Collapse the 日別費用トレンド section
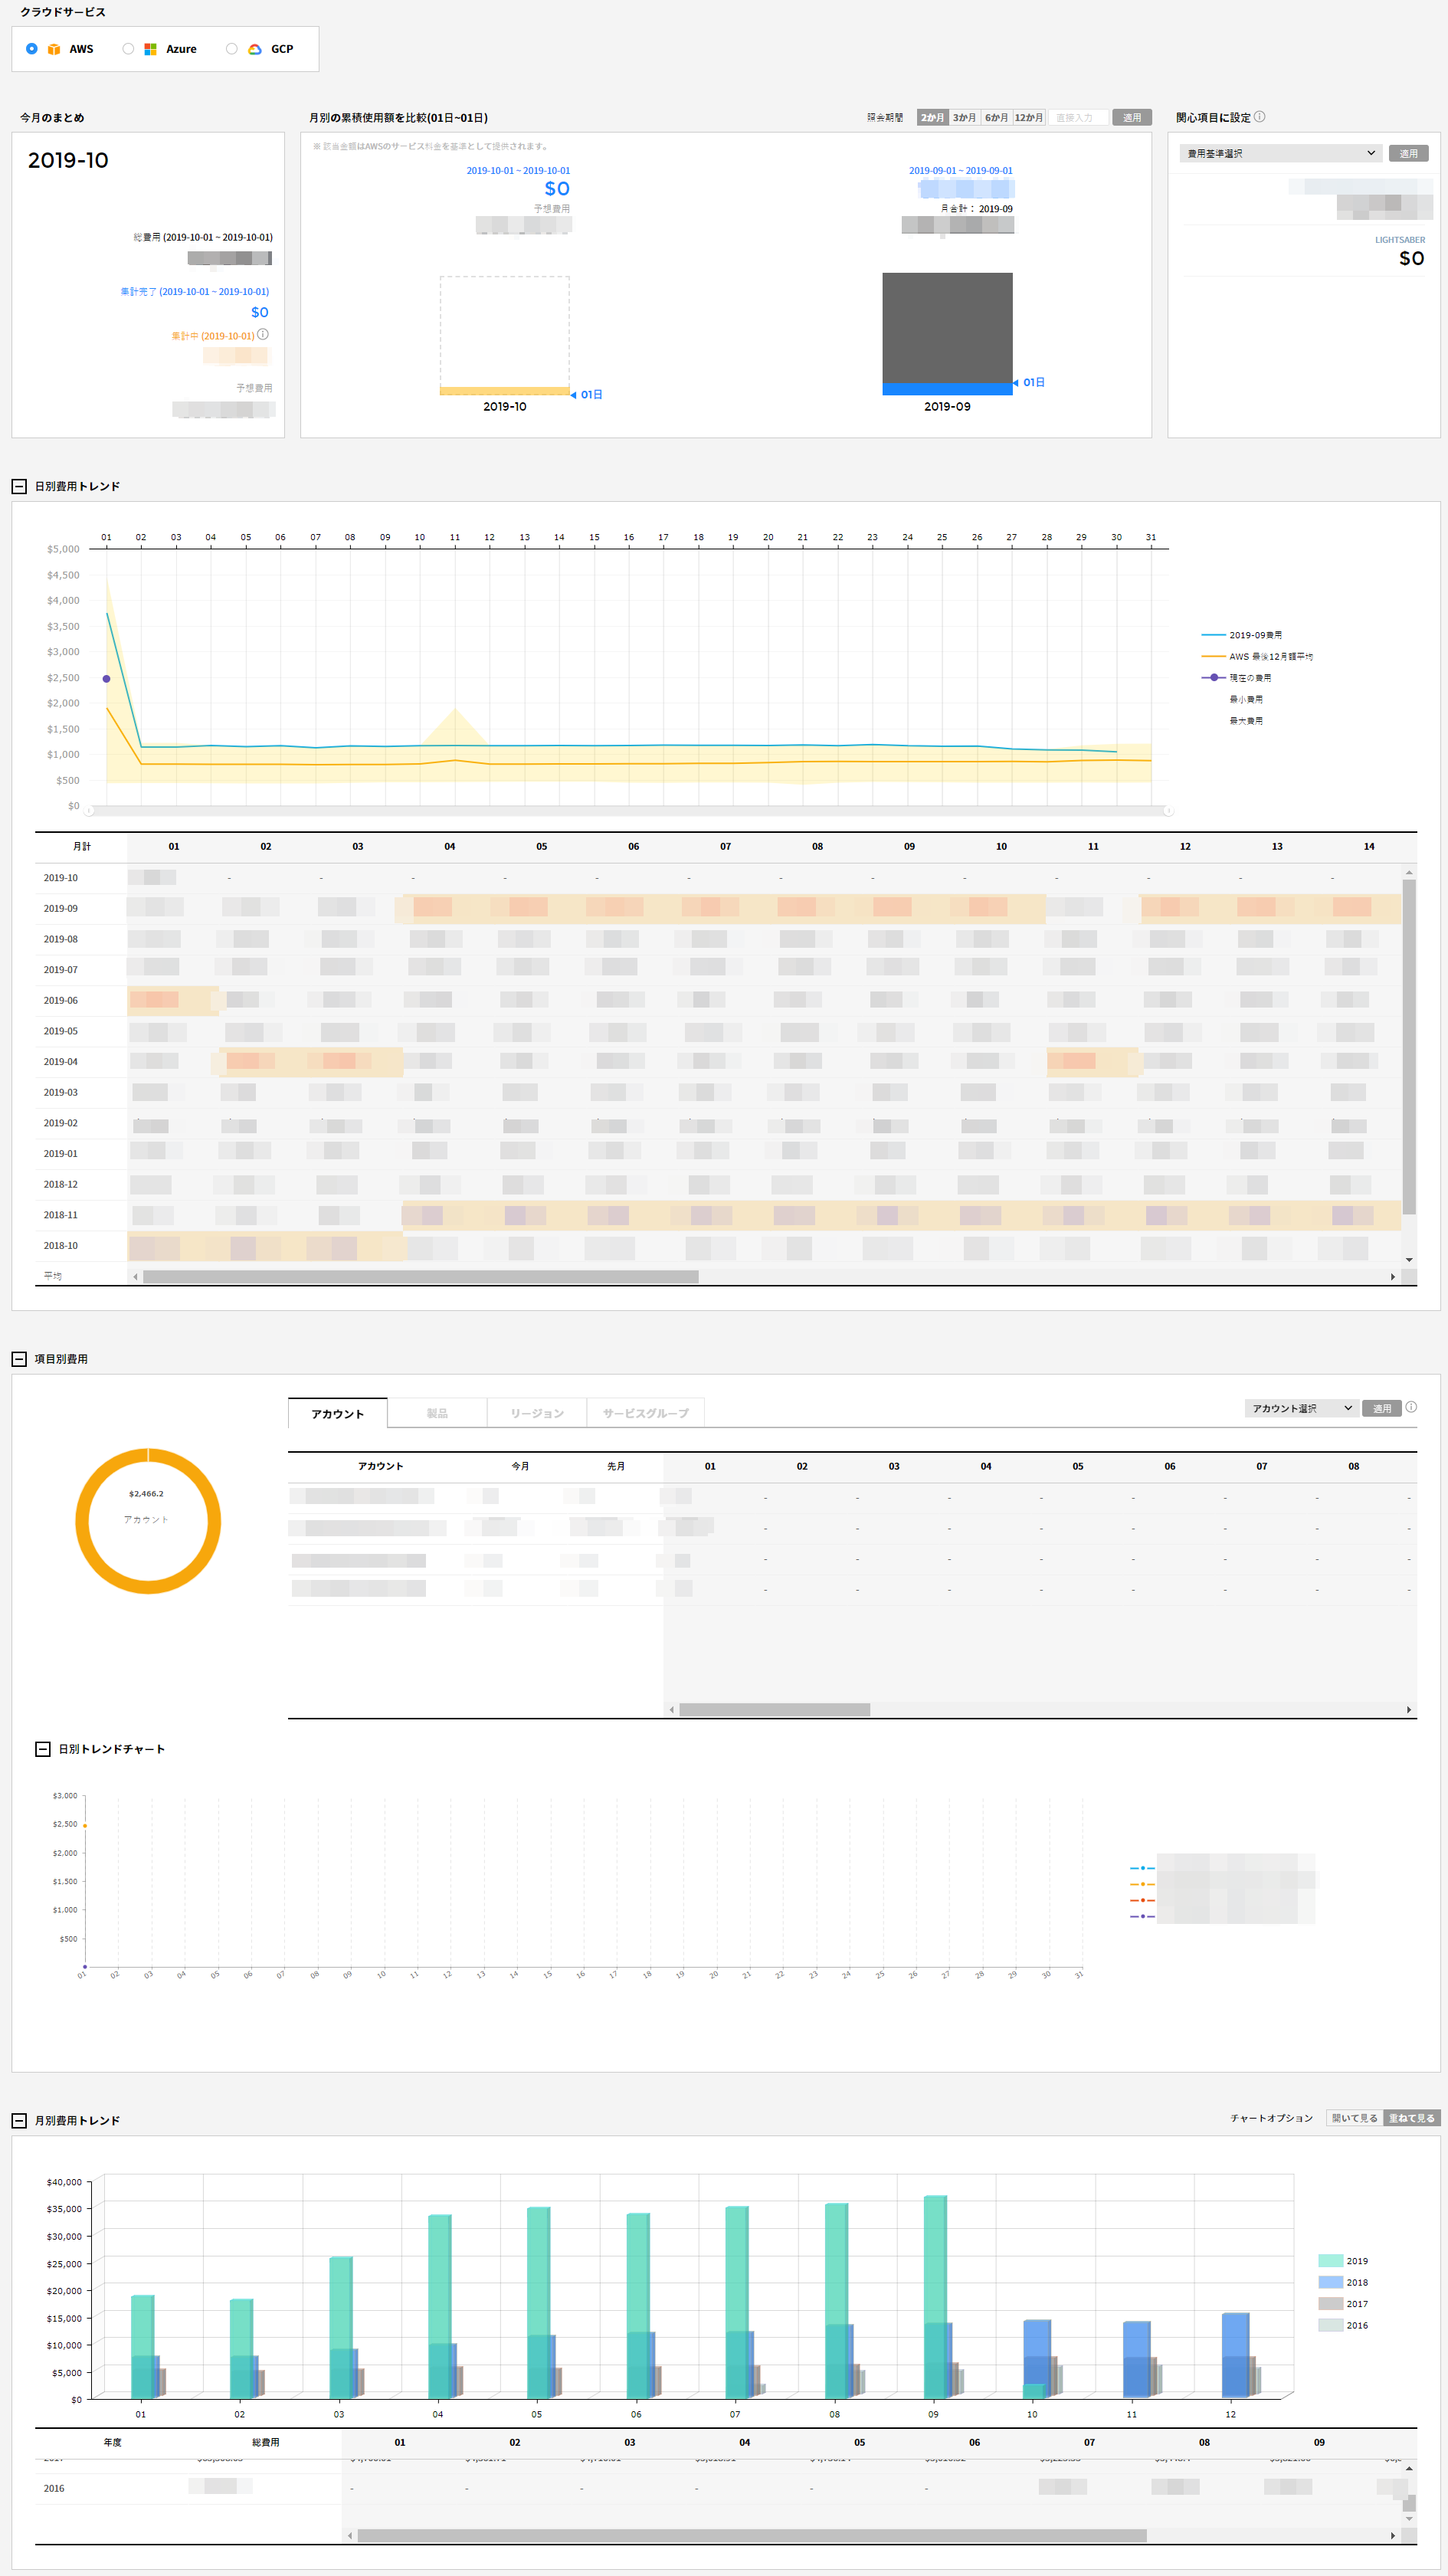The image size is (1448, 2576). (19, 486)
